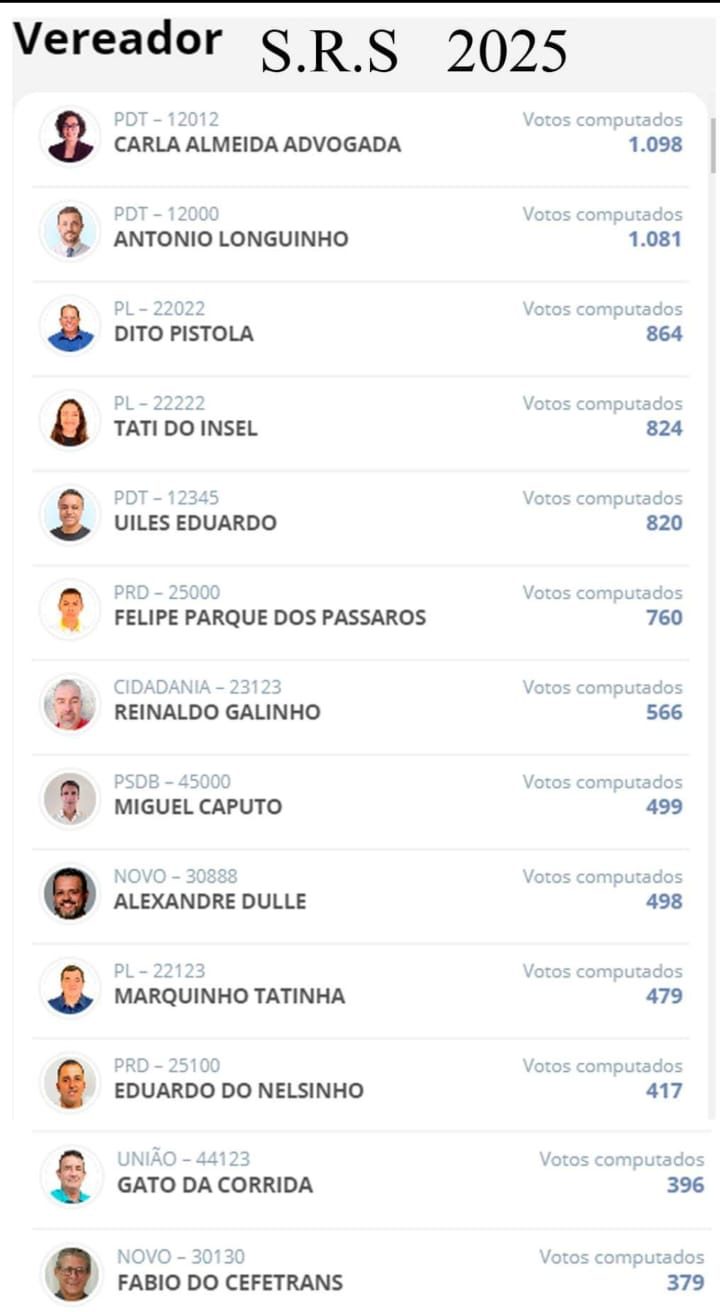Open Alexandre Dulle's candidate photo
This screenshot has width=720, height=1312.
pyautogui.click(x=70, y=893)
